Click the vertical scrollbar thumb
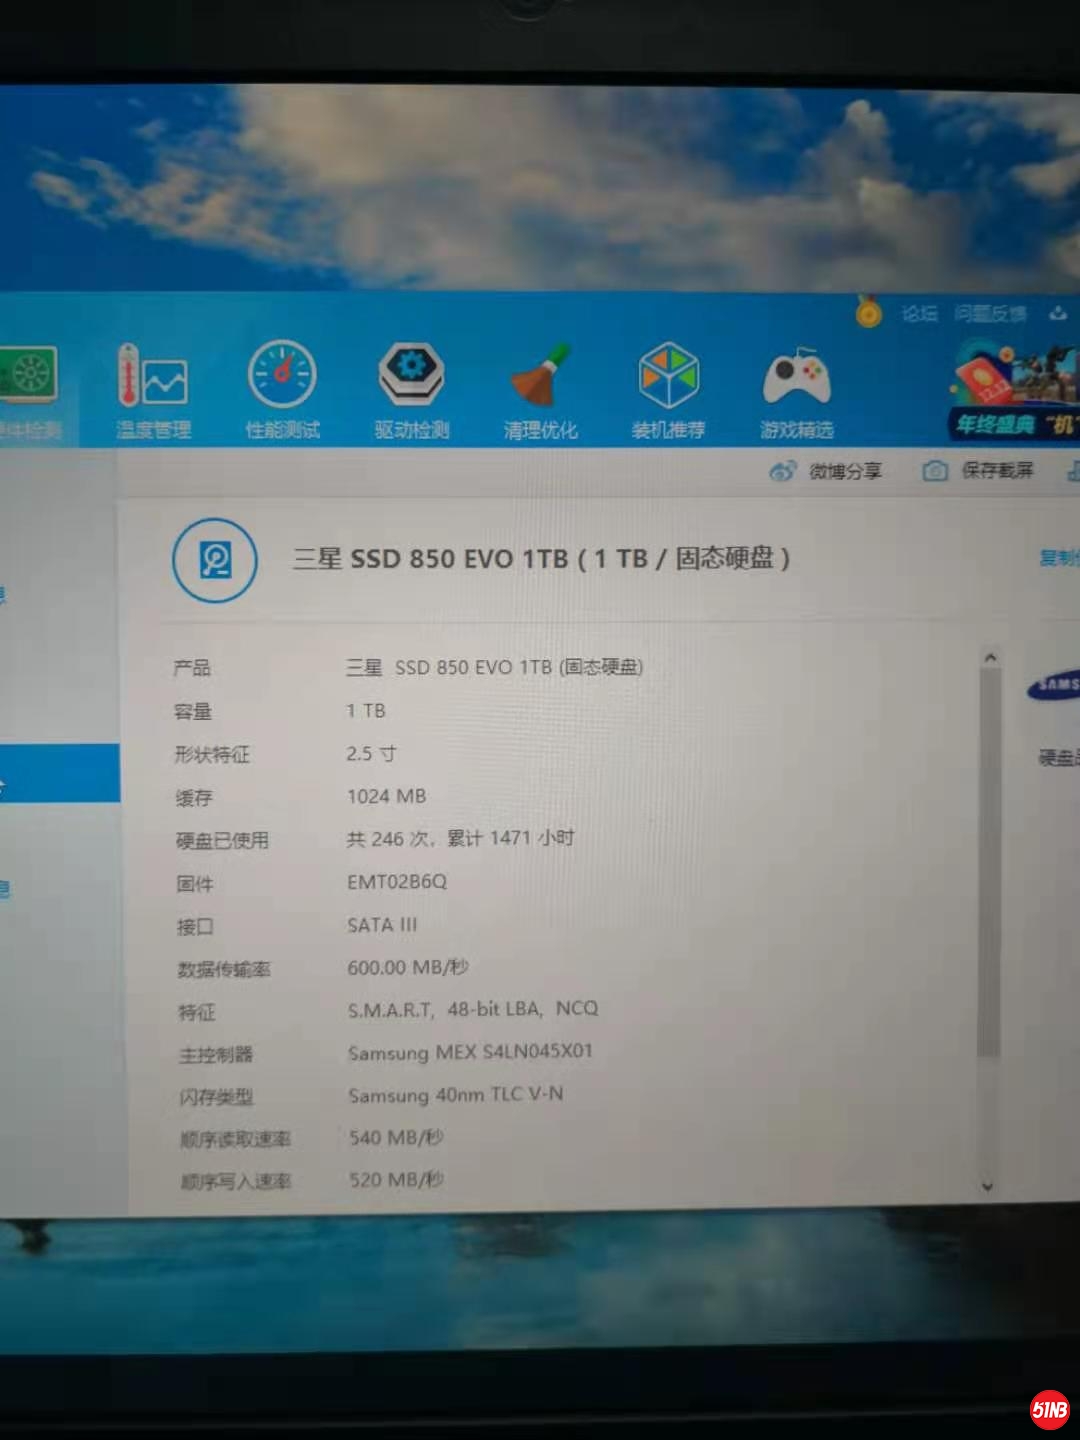 tap(989, 860)
